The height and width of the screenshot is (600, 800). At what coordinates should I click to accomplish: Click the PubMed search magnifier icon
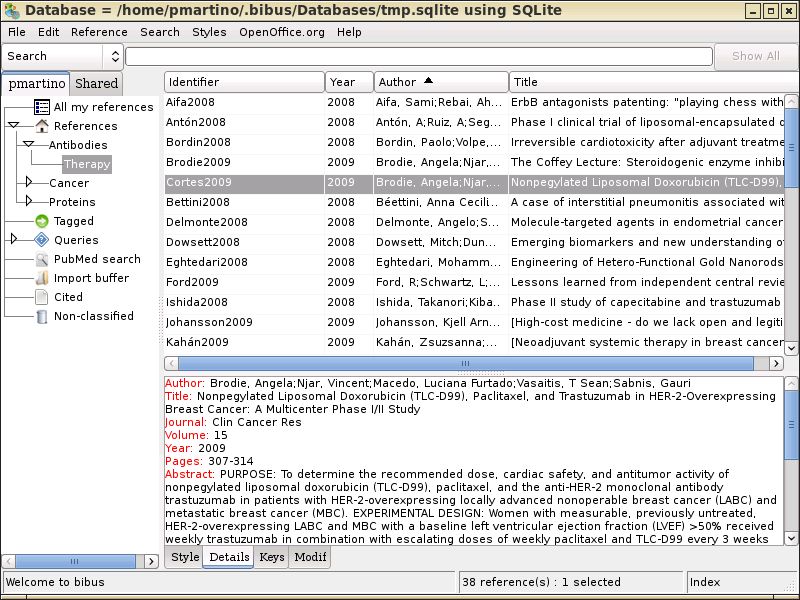point(42,259)
